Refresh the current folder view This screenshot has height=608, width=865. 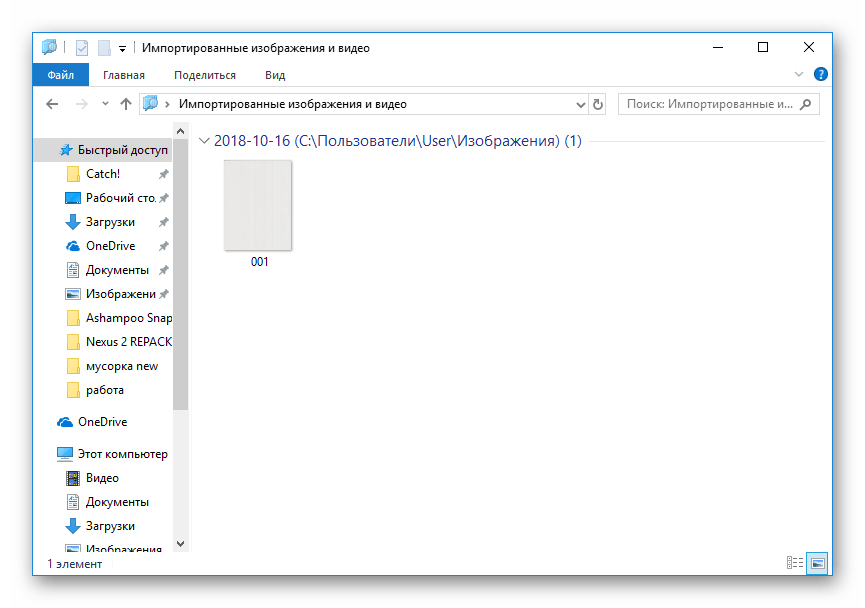[x=598, y=104]
